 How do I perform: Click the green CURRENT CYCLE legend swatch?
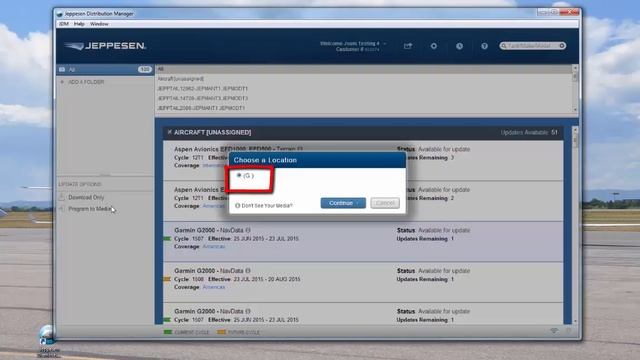tap(168, 332)
